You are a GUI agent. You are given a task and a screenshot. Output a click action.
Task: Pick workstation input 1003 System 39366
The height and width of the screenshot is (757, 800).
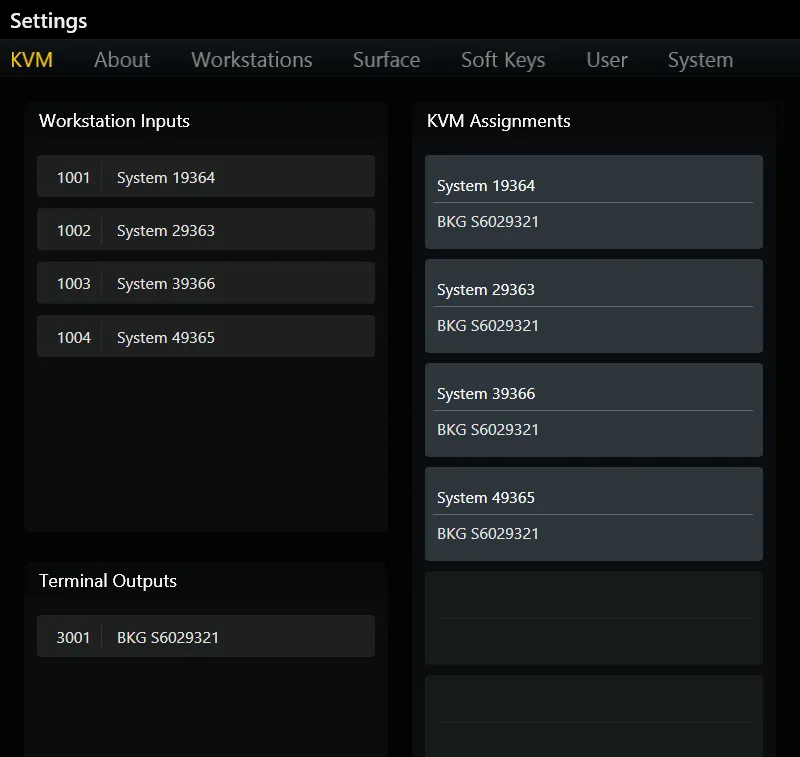click(206, 283)
